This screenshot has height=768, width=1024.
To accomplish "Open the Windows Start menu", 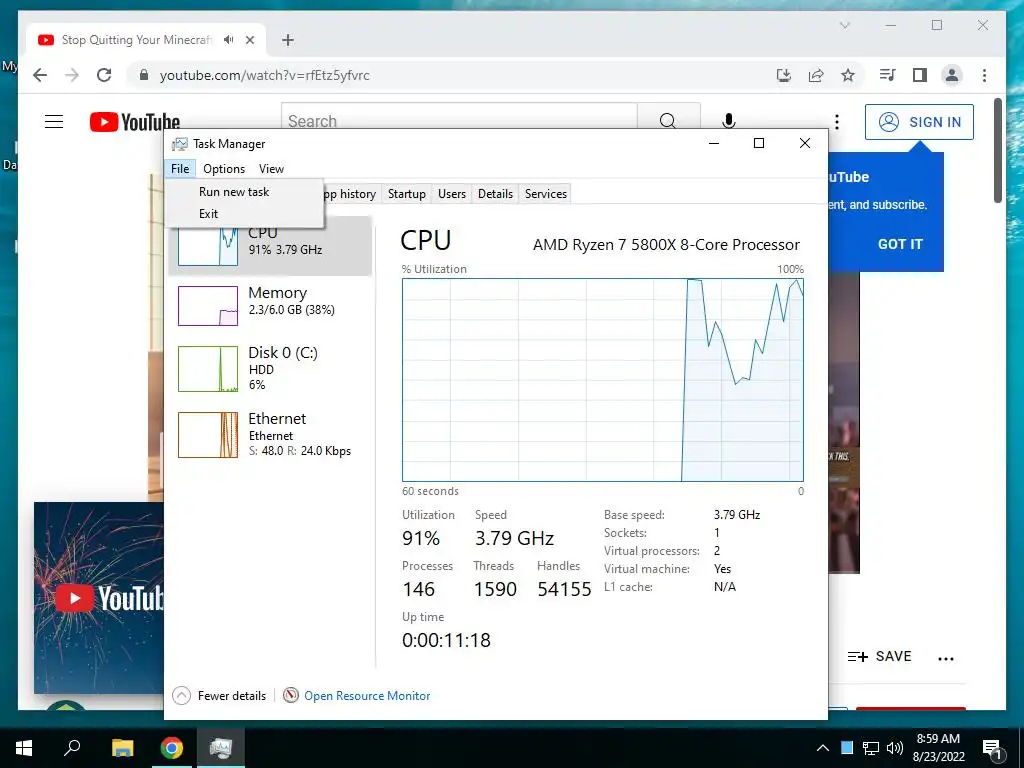I will 24,748.
